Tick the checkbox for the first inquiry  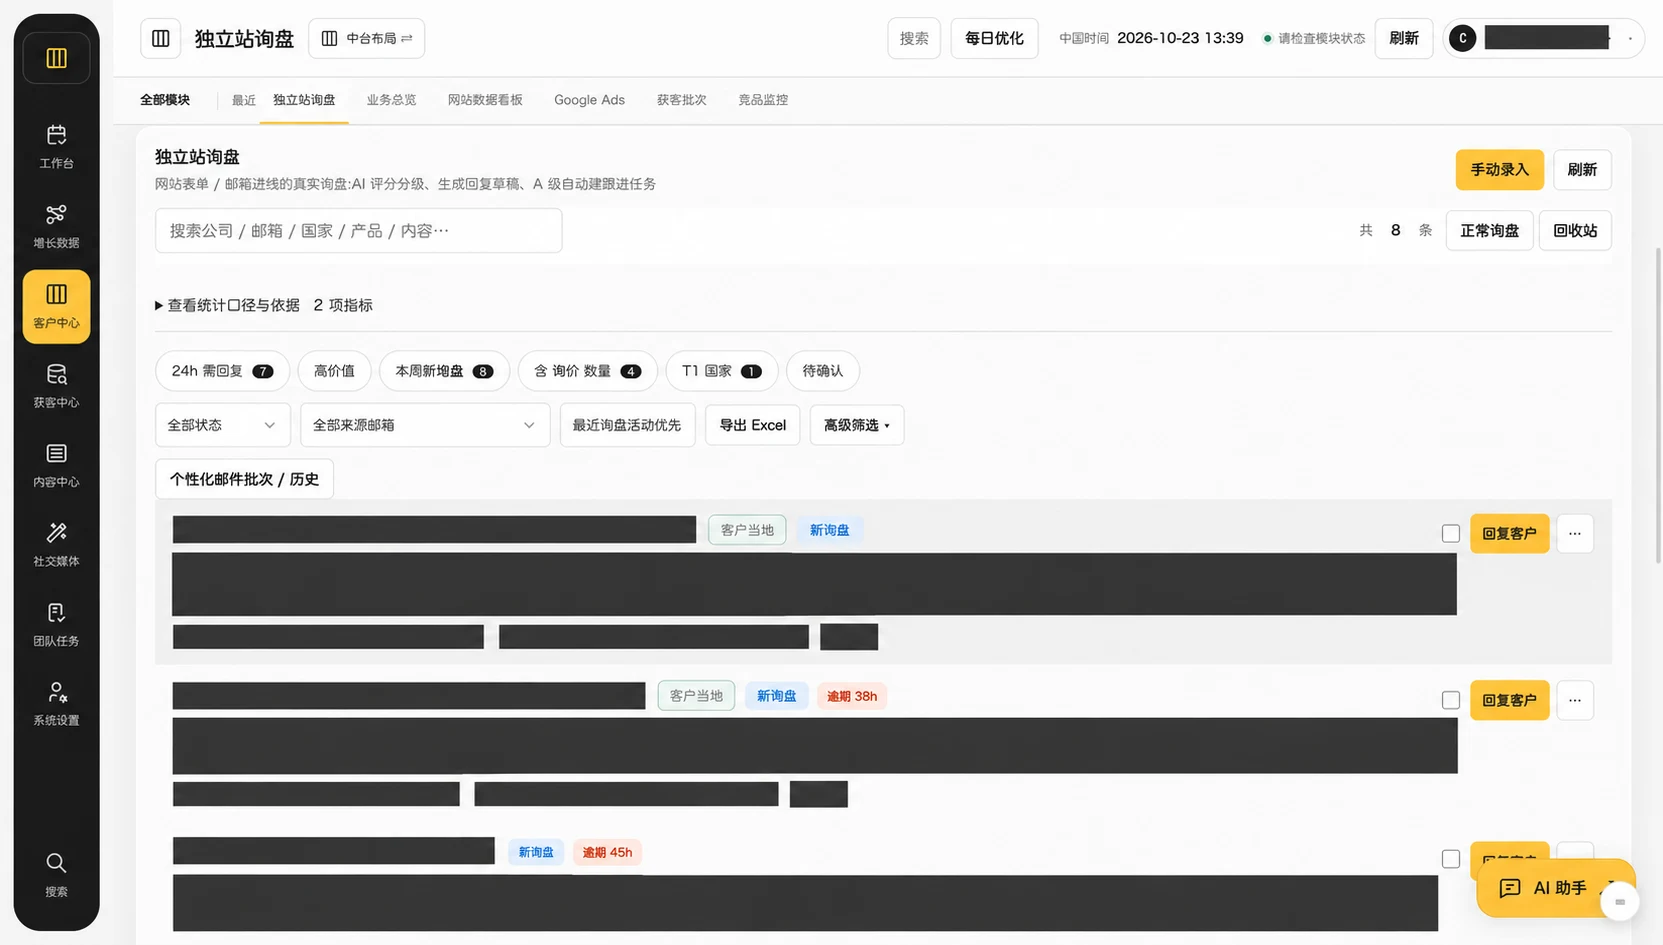[1451, 533]
